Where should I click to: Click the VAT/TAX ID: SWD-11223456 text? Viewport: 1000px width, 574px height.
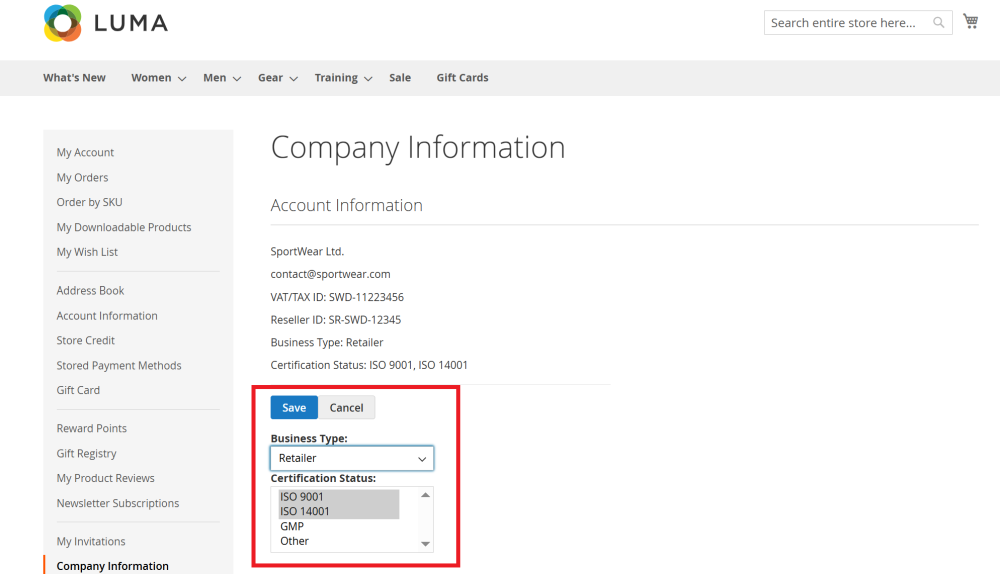click(337, 297)
